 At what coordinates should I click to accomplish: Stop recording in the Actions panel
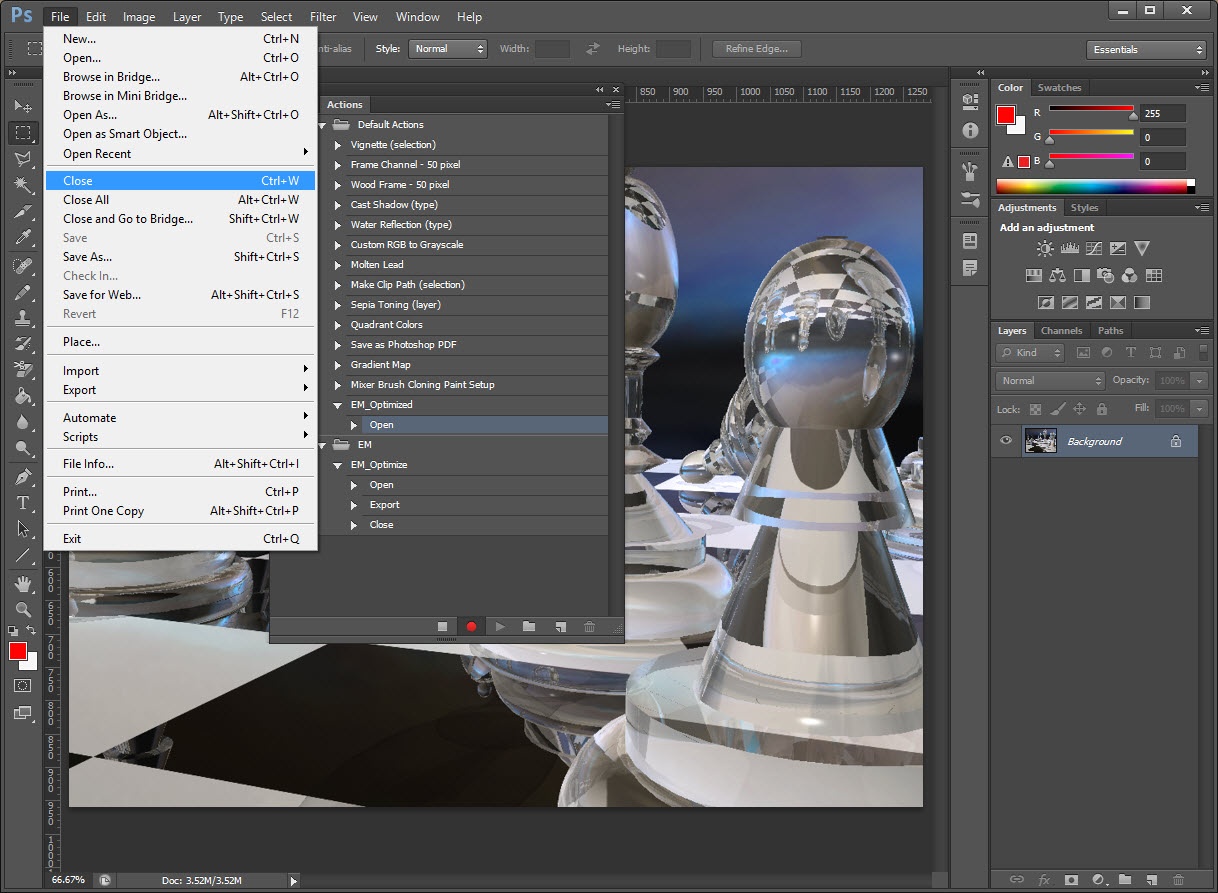click(x=443, y=627)
